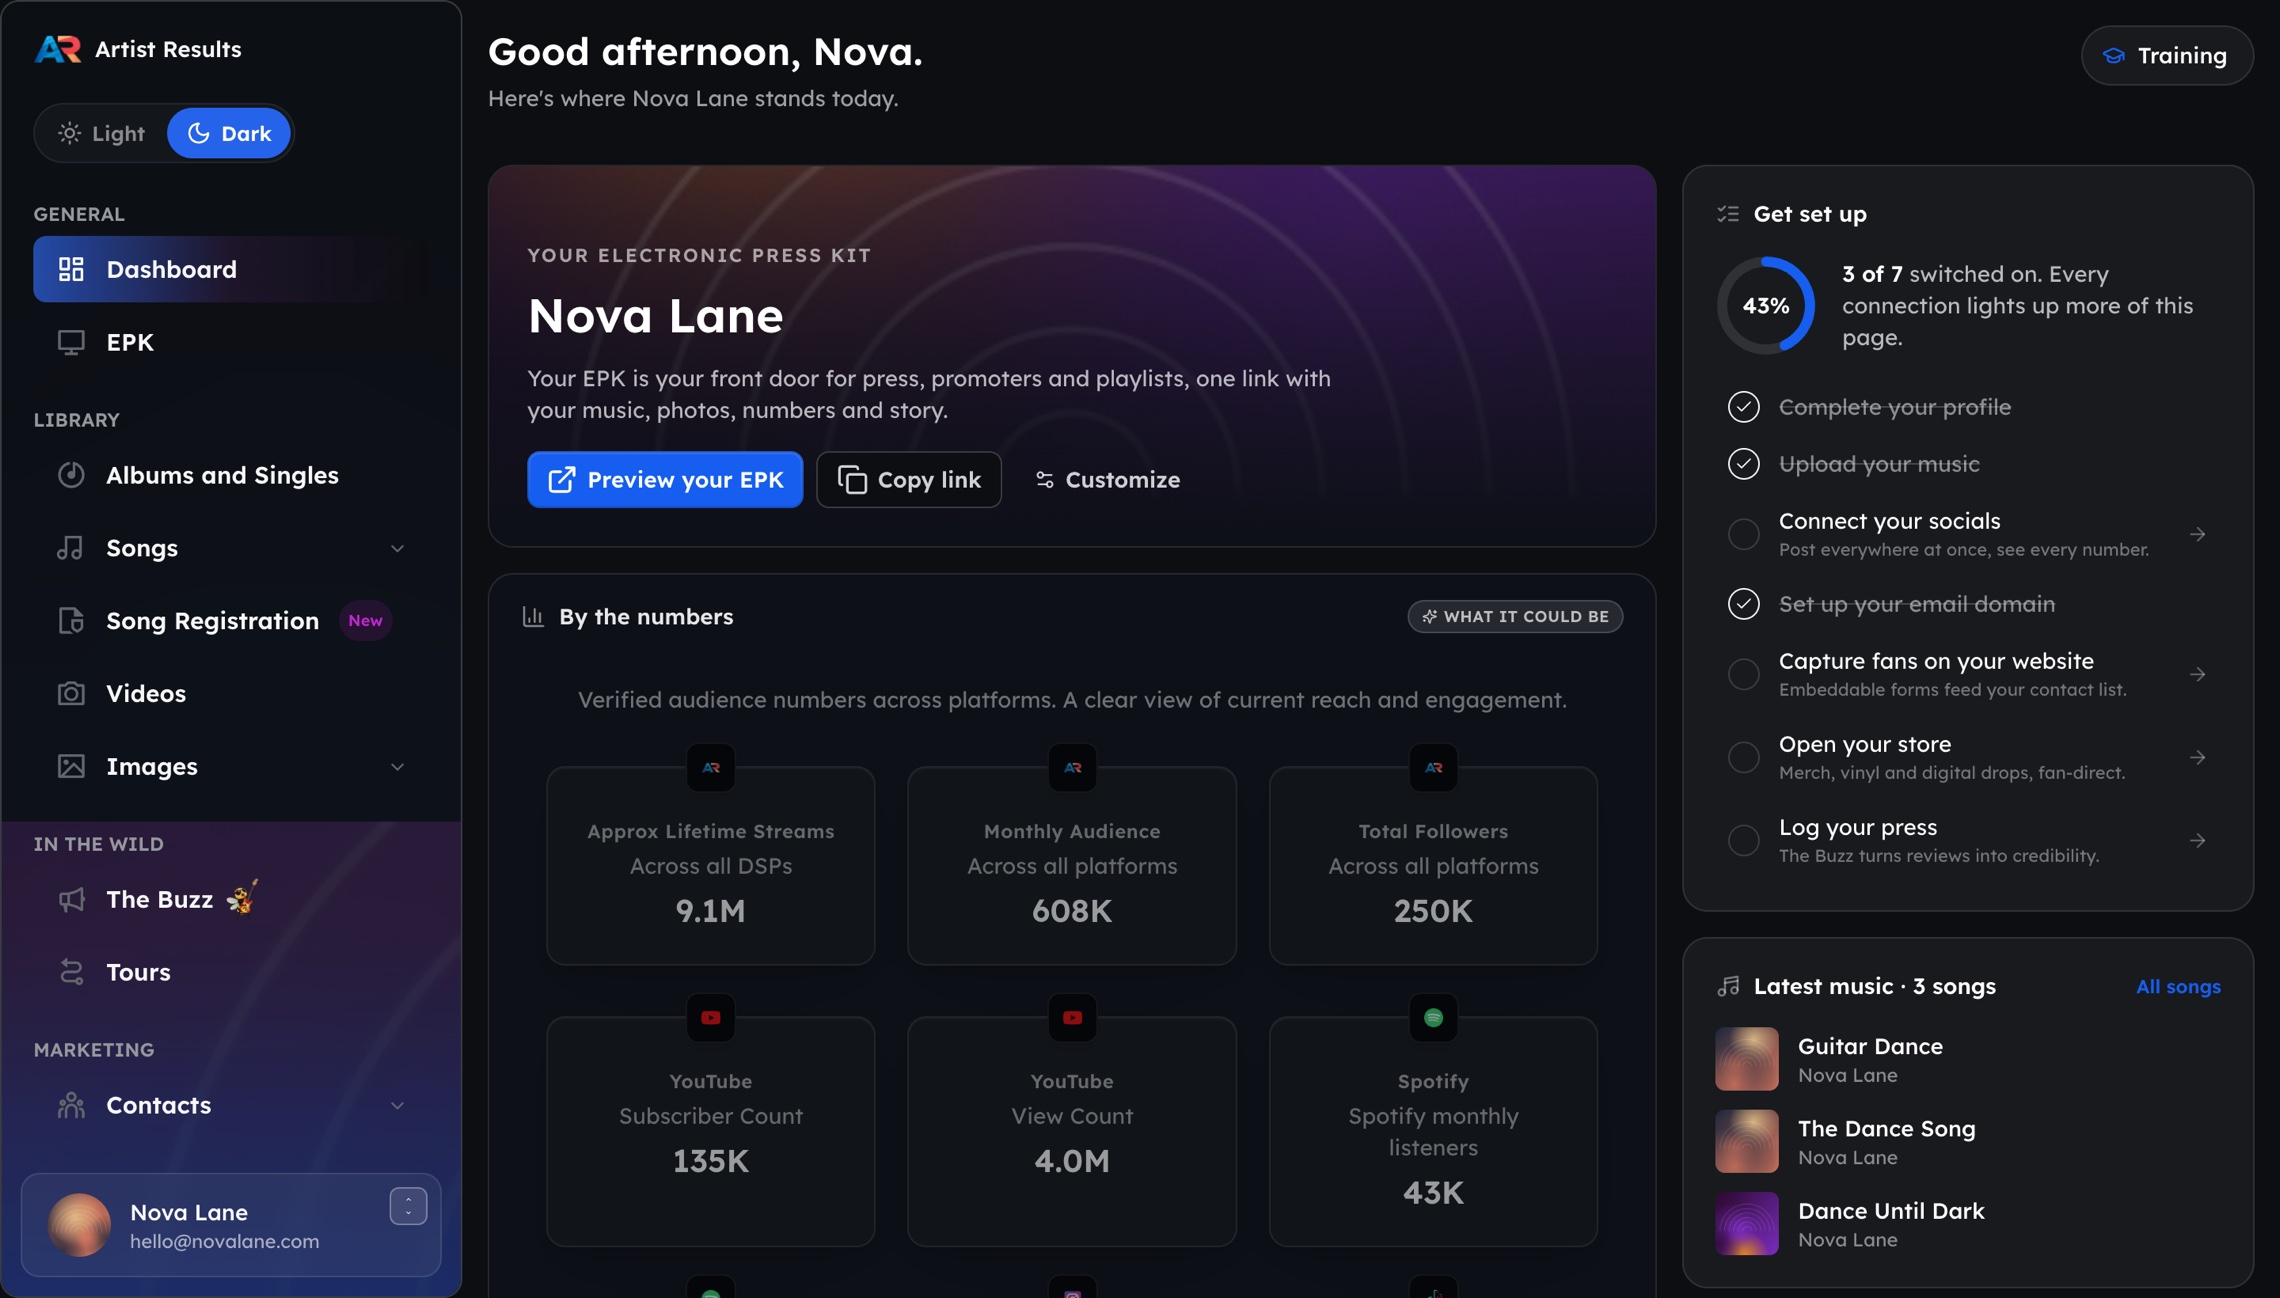The image size is (2280, 1298).
Task: Click the Images picture icon
Action: (x=71, y=766)
